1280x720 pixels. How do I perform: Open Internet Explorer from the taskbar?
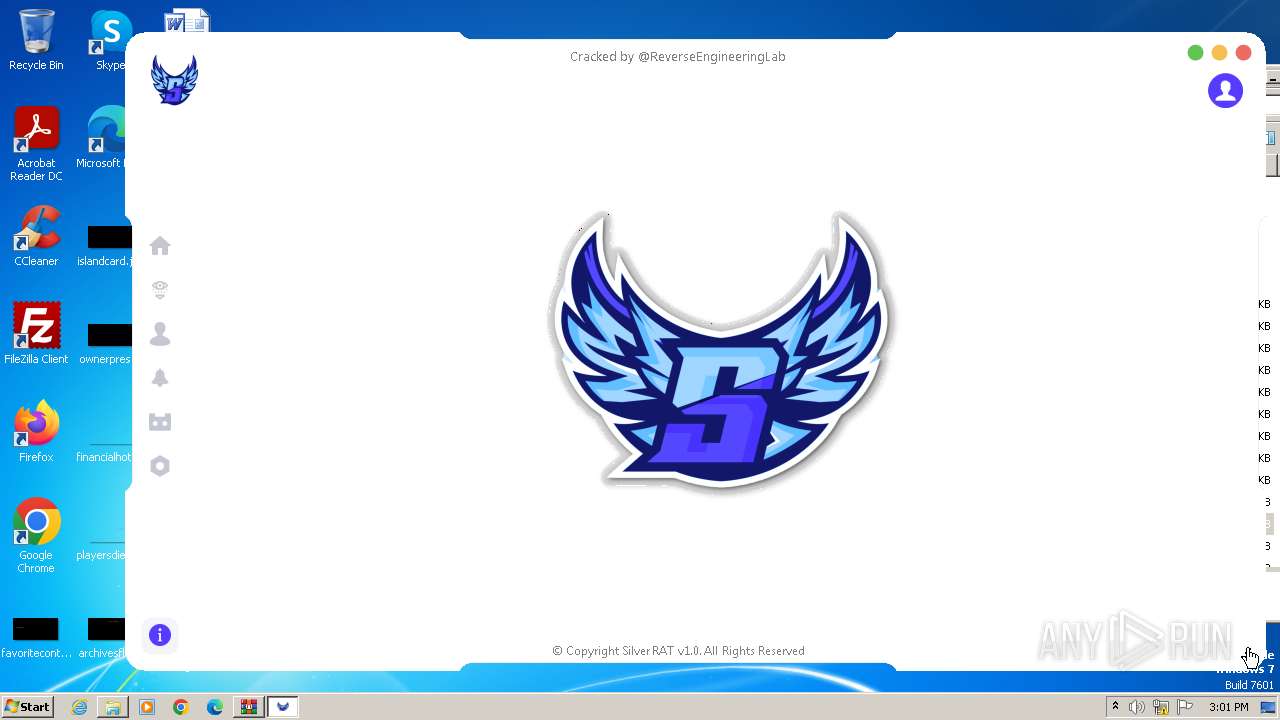point(79,707)
